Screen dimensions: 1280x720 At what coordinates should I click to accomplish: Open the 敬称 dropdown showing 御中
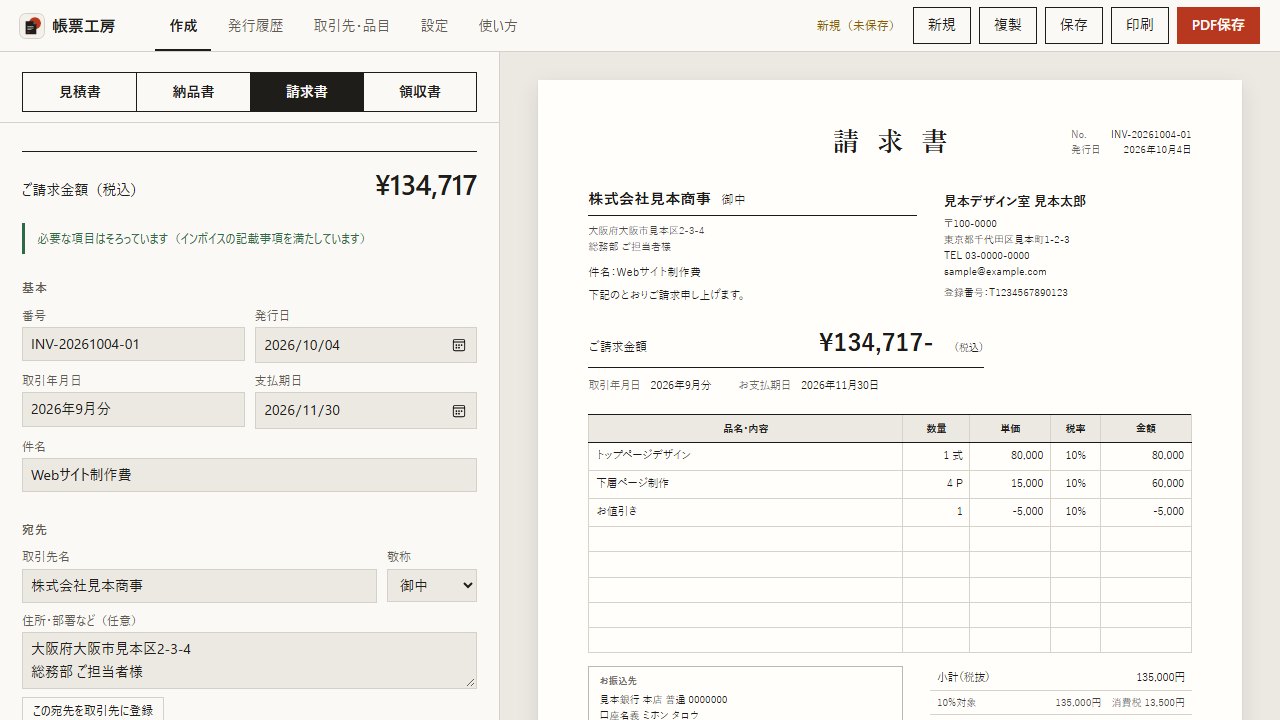click(x=432, y=586)
